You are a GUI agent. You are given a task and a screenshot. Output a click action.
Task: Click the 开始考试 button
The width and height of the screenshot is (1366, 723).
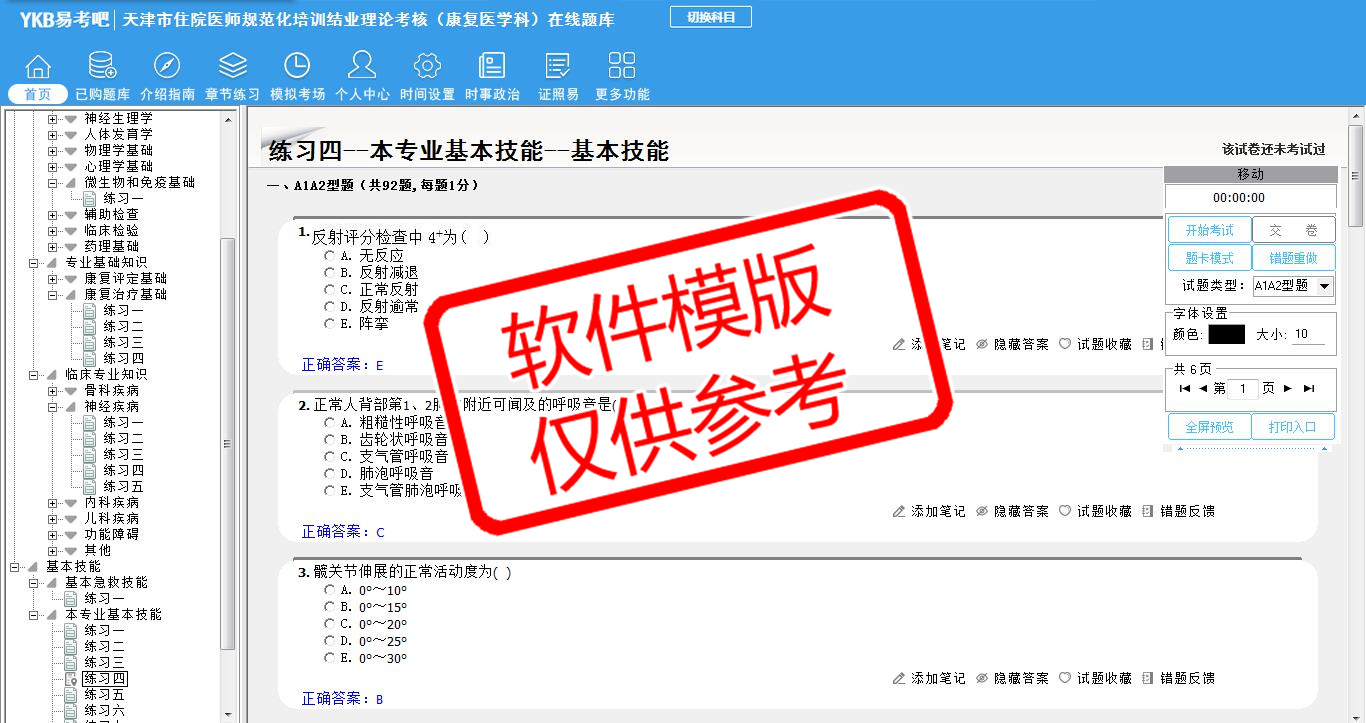(x=1209, y=230)
